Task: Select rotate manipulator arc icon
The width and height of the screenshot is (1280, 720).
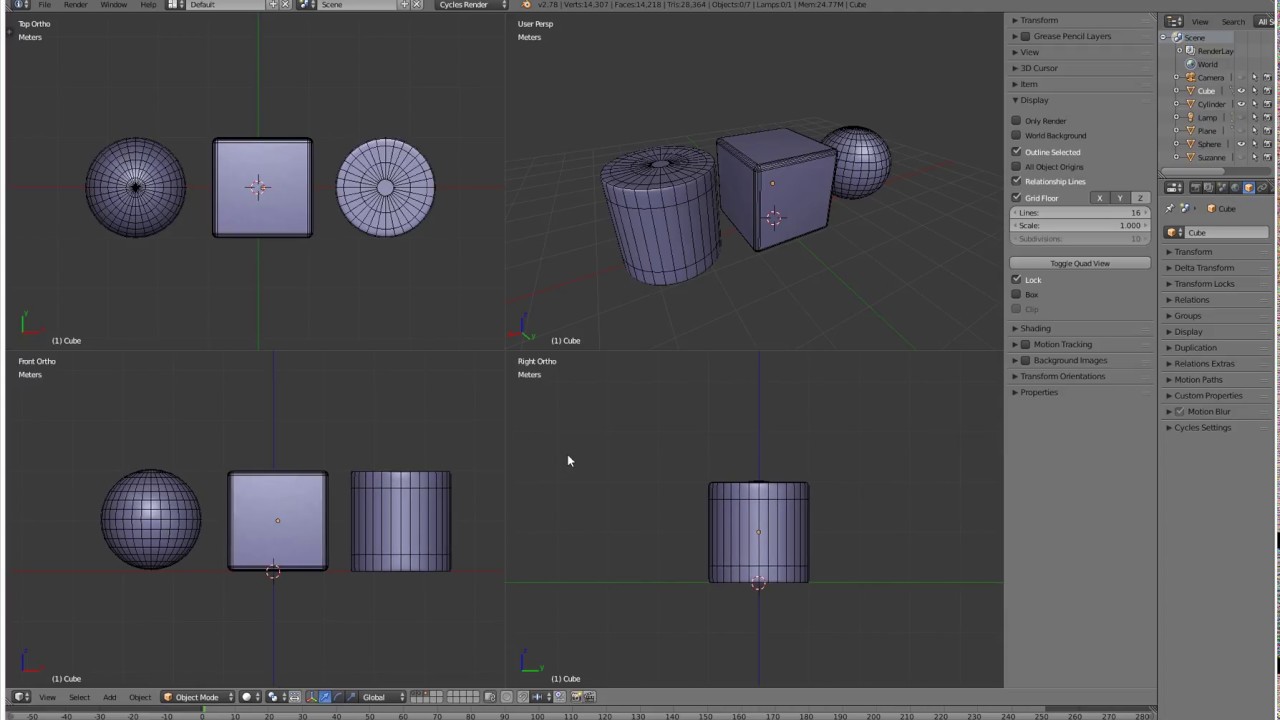Action: 337,697
